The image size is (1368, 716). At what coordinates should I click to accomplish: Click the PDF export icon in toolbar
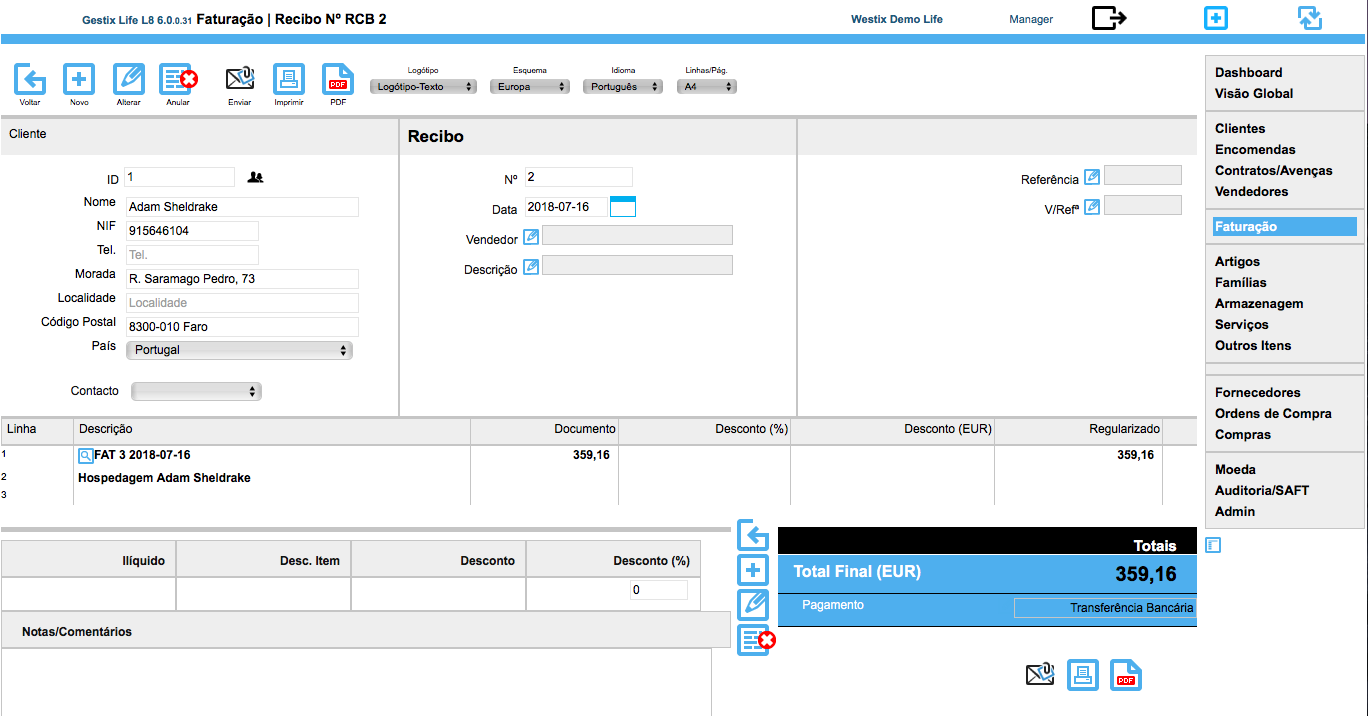pos(338,79)
